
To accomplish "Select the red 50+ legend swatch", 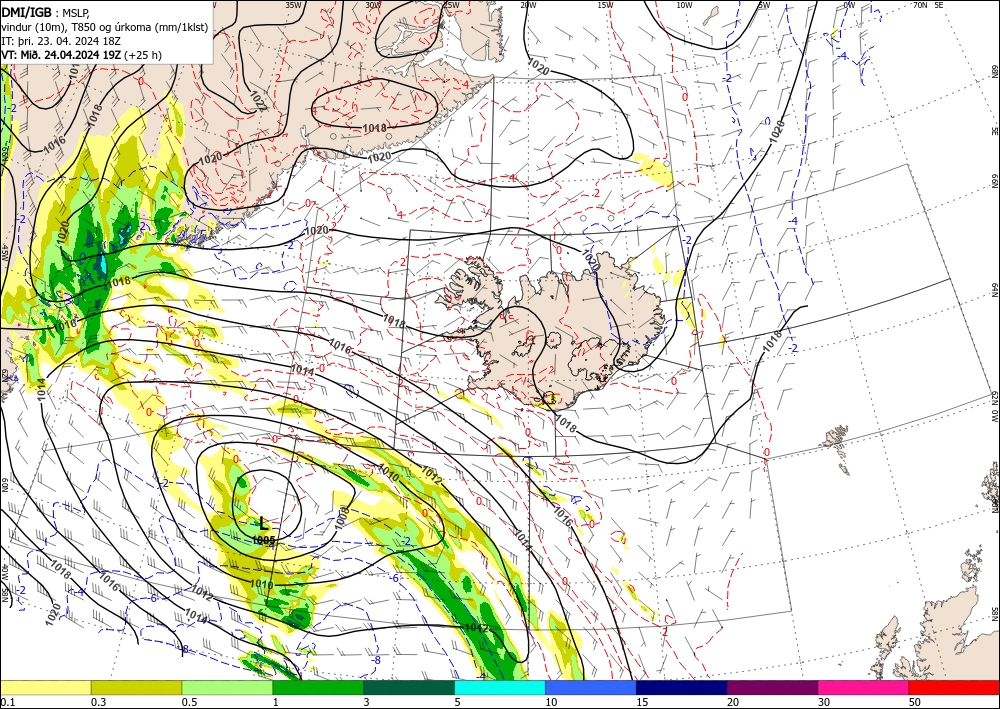I will pyautogui.click(x=954, y=687).
